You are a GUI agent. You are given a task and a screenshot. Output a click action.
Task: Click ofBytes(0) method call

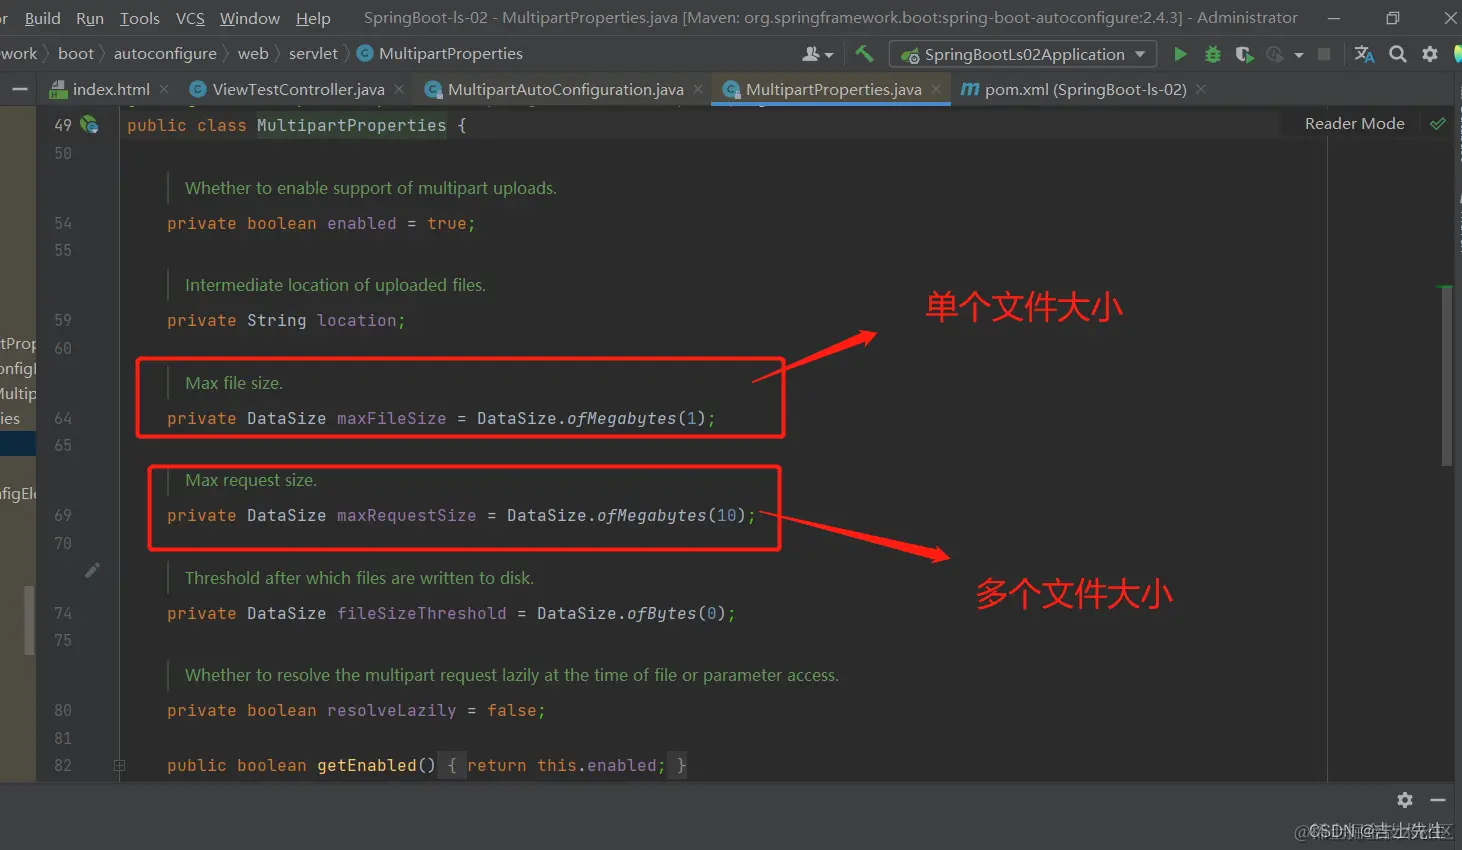[676, 613]
